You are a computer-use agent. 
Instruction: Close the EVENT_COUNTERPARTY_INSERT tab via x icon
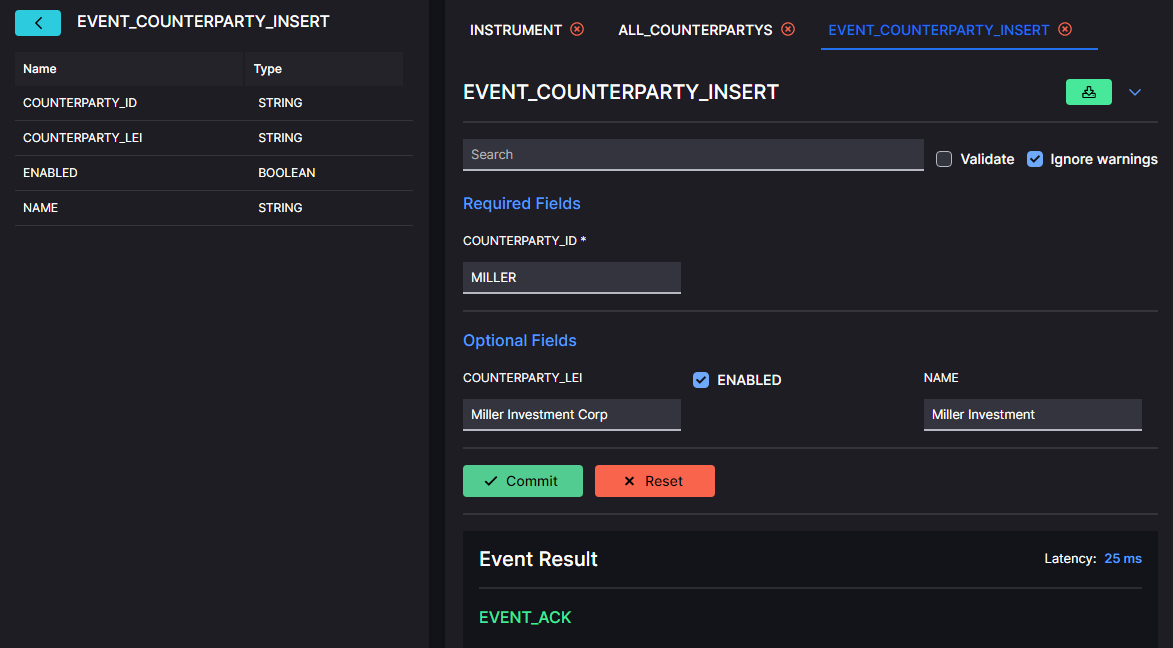[1065, 29]
